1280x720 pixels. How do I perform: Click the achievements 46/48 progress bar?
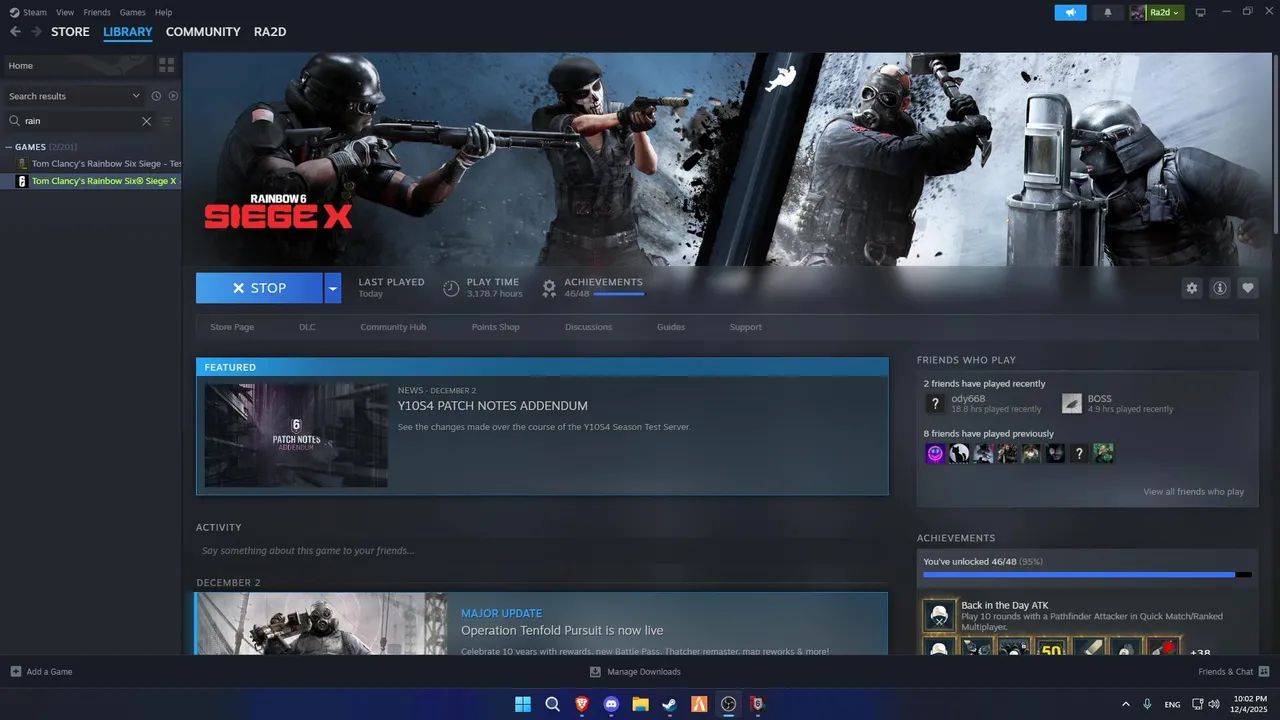[1087, 575]
